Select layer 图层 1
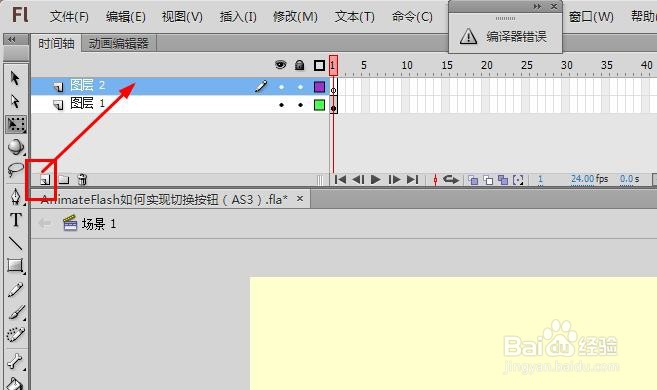This screenshot has height=390, width=657. pos(180,104)
